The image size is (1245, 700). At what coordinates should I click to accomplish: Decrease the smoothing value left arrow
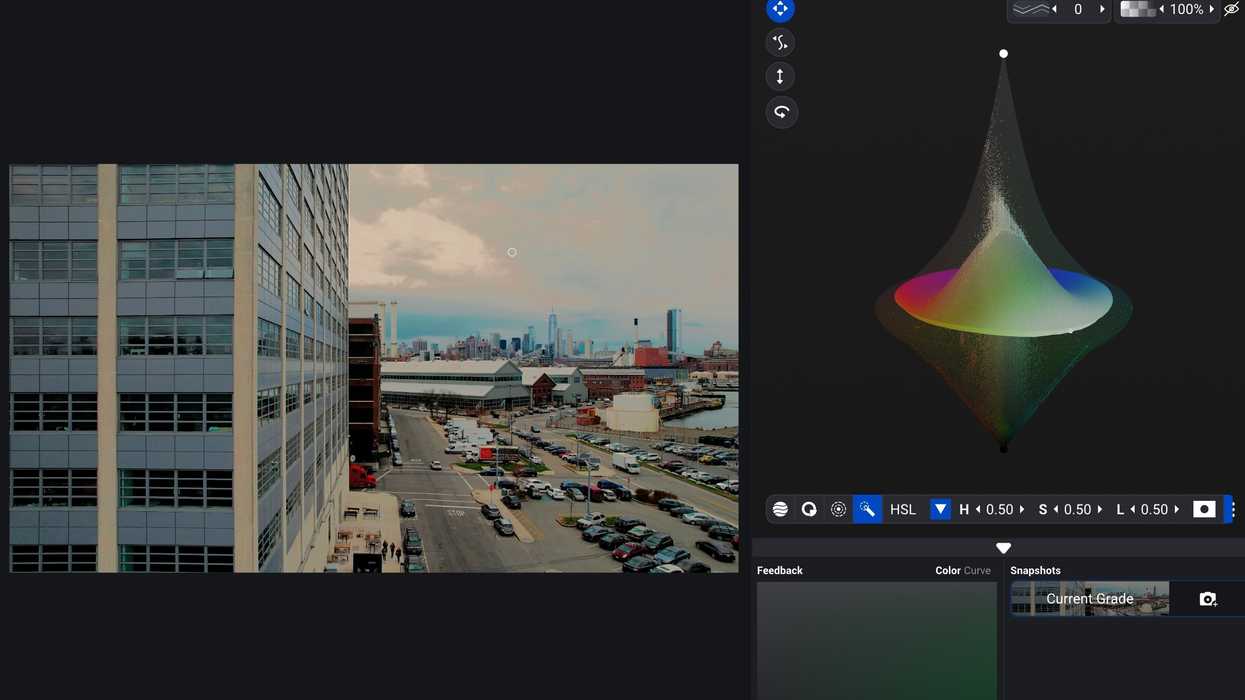1055,9
